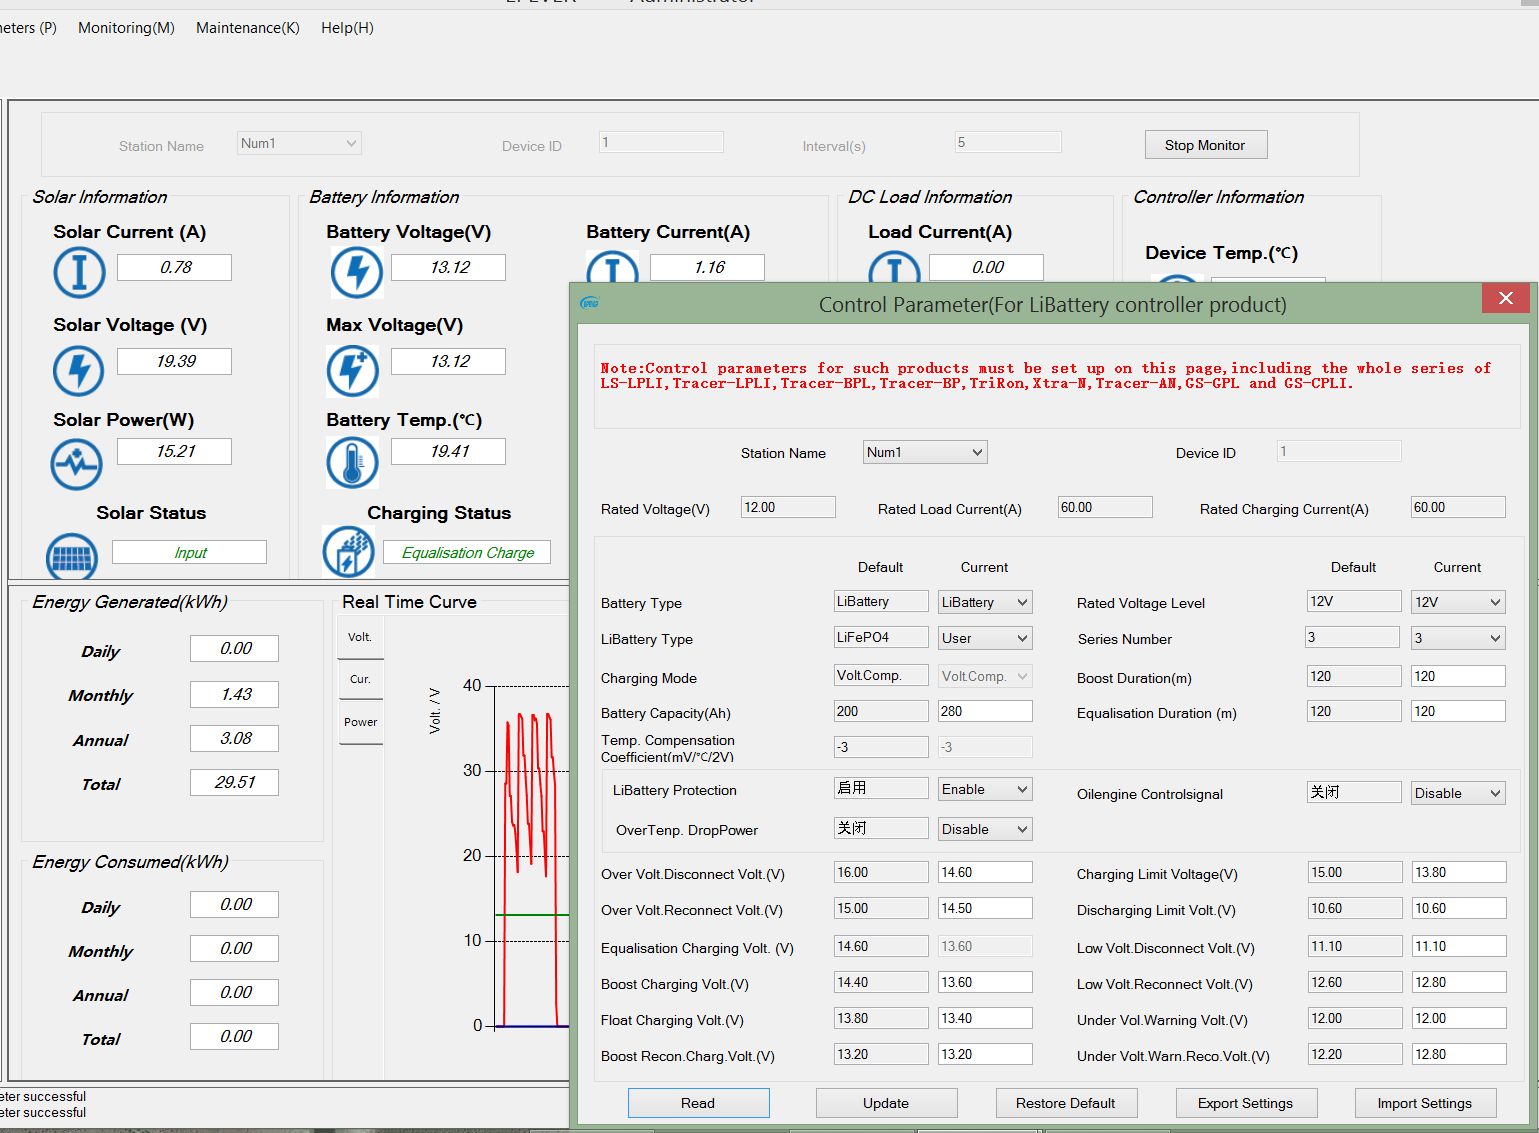
Task: Click the Battery Temp thermometer icon
Action: (352, 463)
